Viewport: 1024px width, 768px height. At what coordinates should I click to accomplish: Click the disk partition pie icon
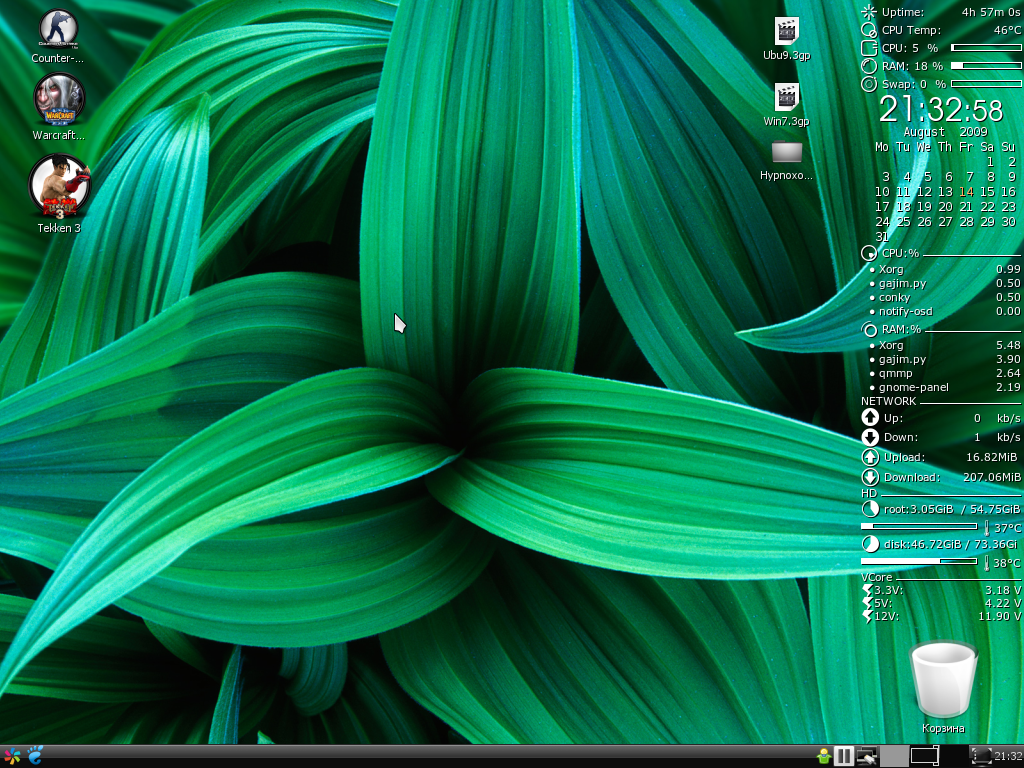point(870,544)
